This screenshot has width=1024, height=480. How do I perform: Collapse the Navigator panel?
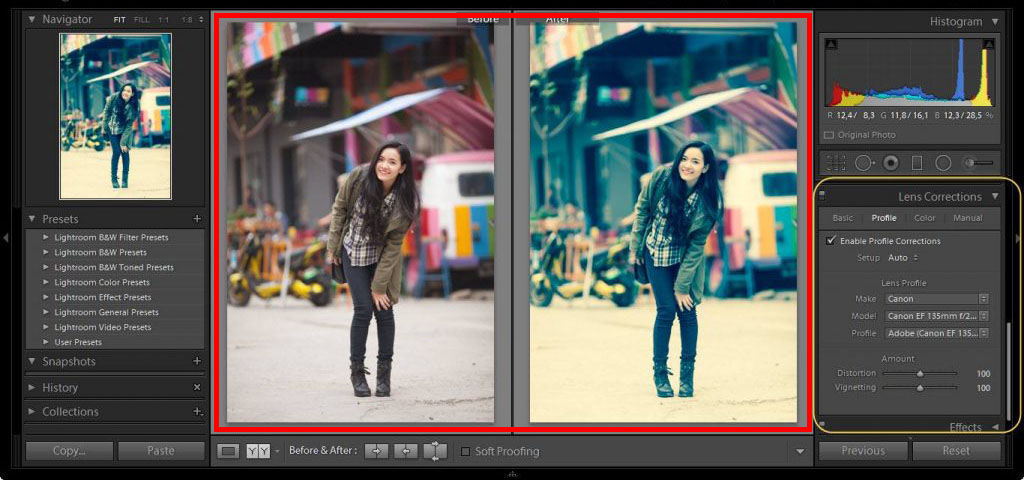point(31,19)
